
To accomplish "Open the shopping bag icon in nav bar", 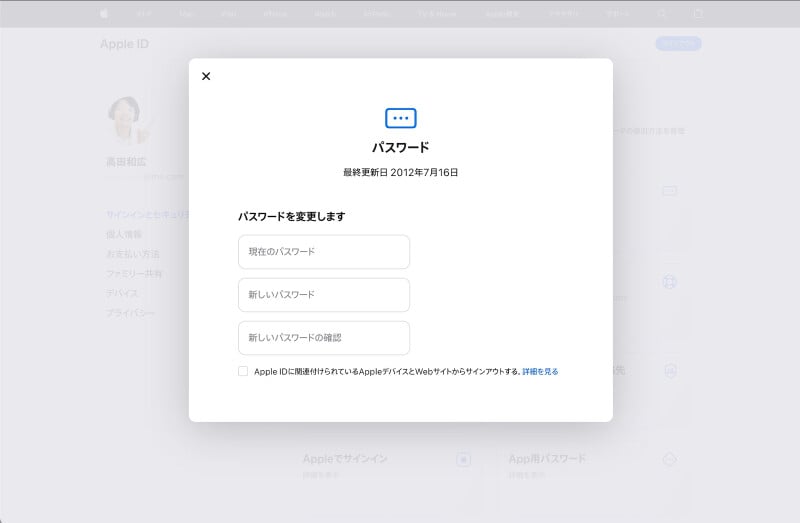I will click(698, 14).
